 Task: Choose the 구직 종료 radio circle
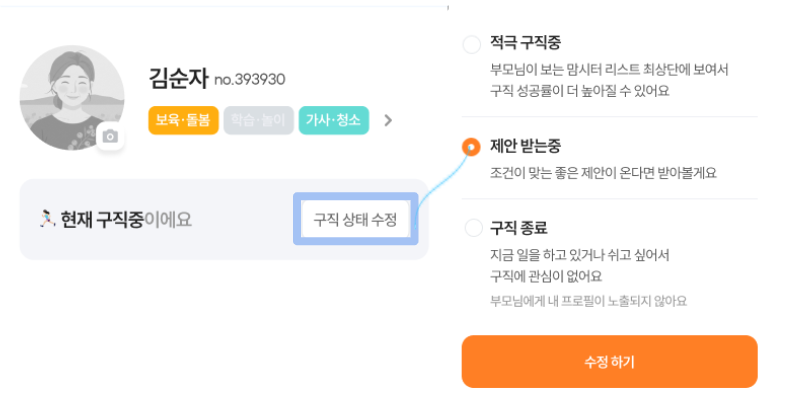[x=472, y=229]
